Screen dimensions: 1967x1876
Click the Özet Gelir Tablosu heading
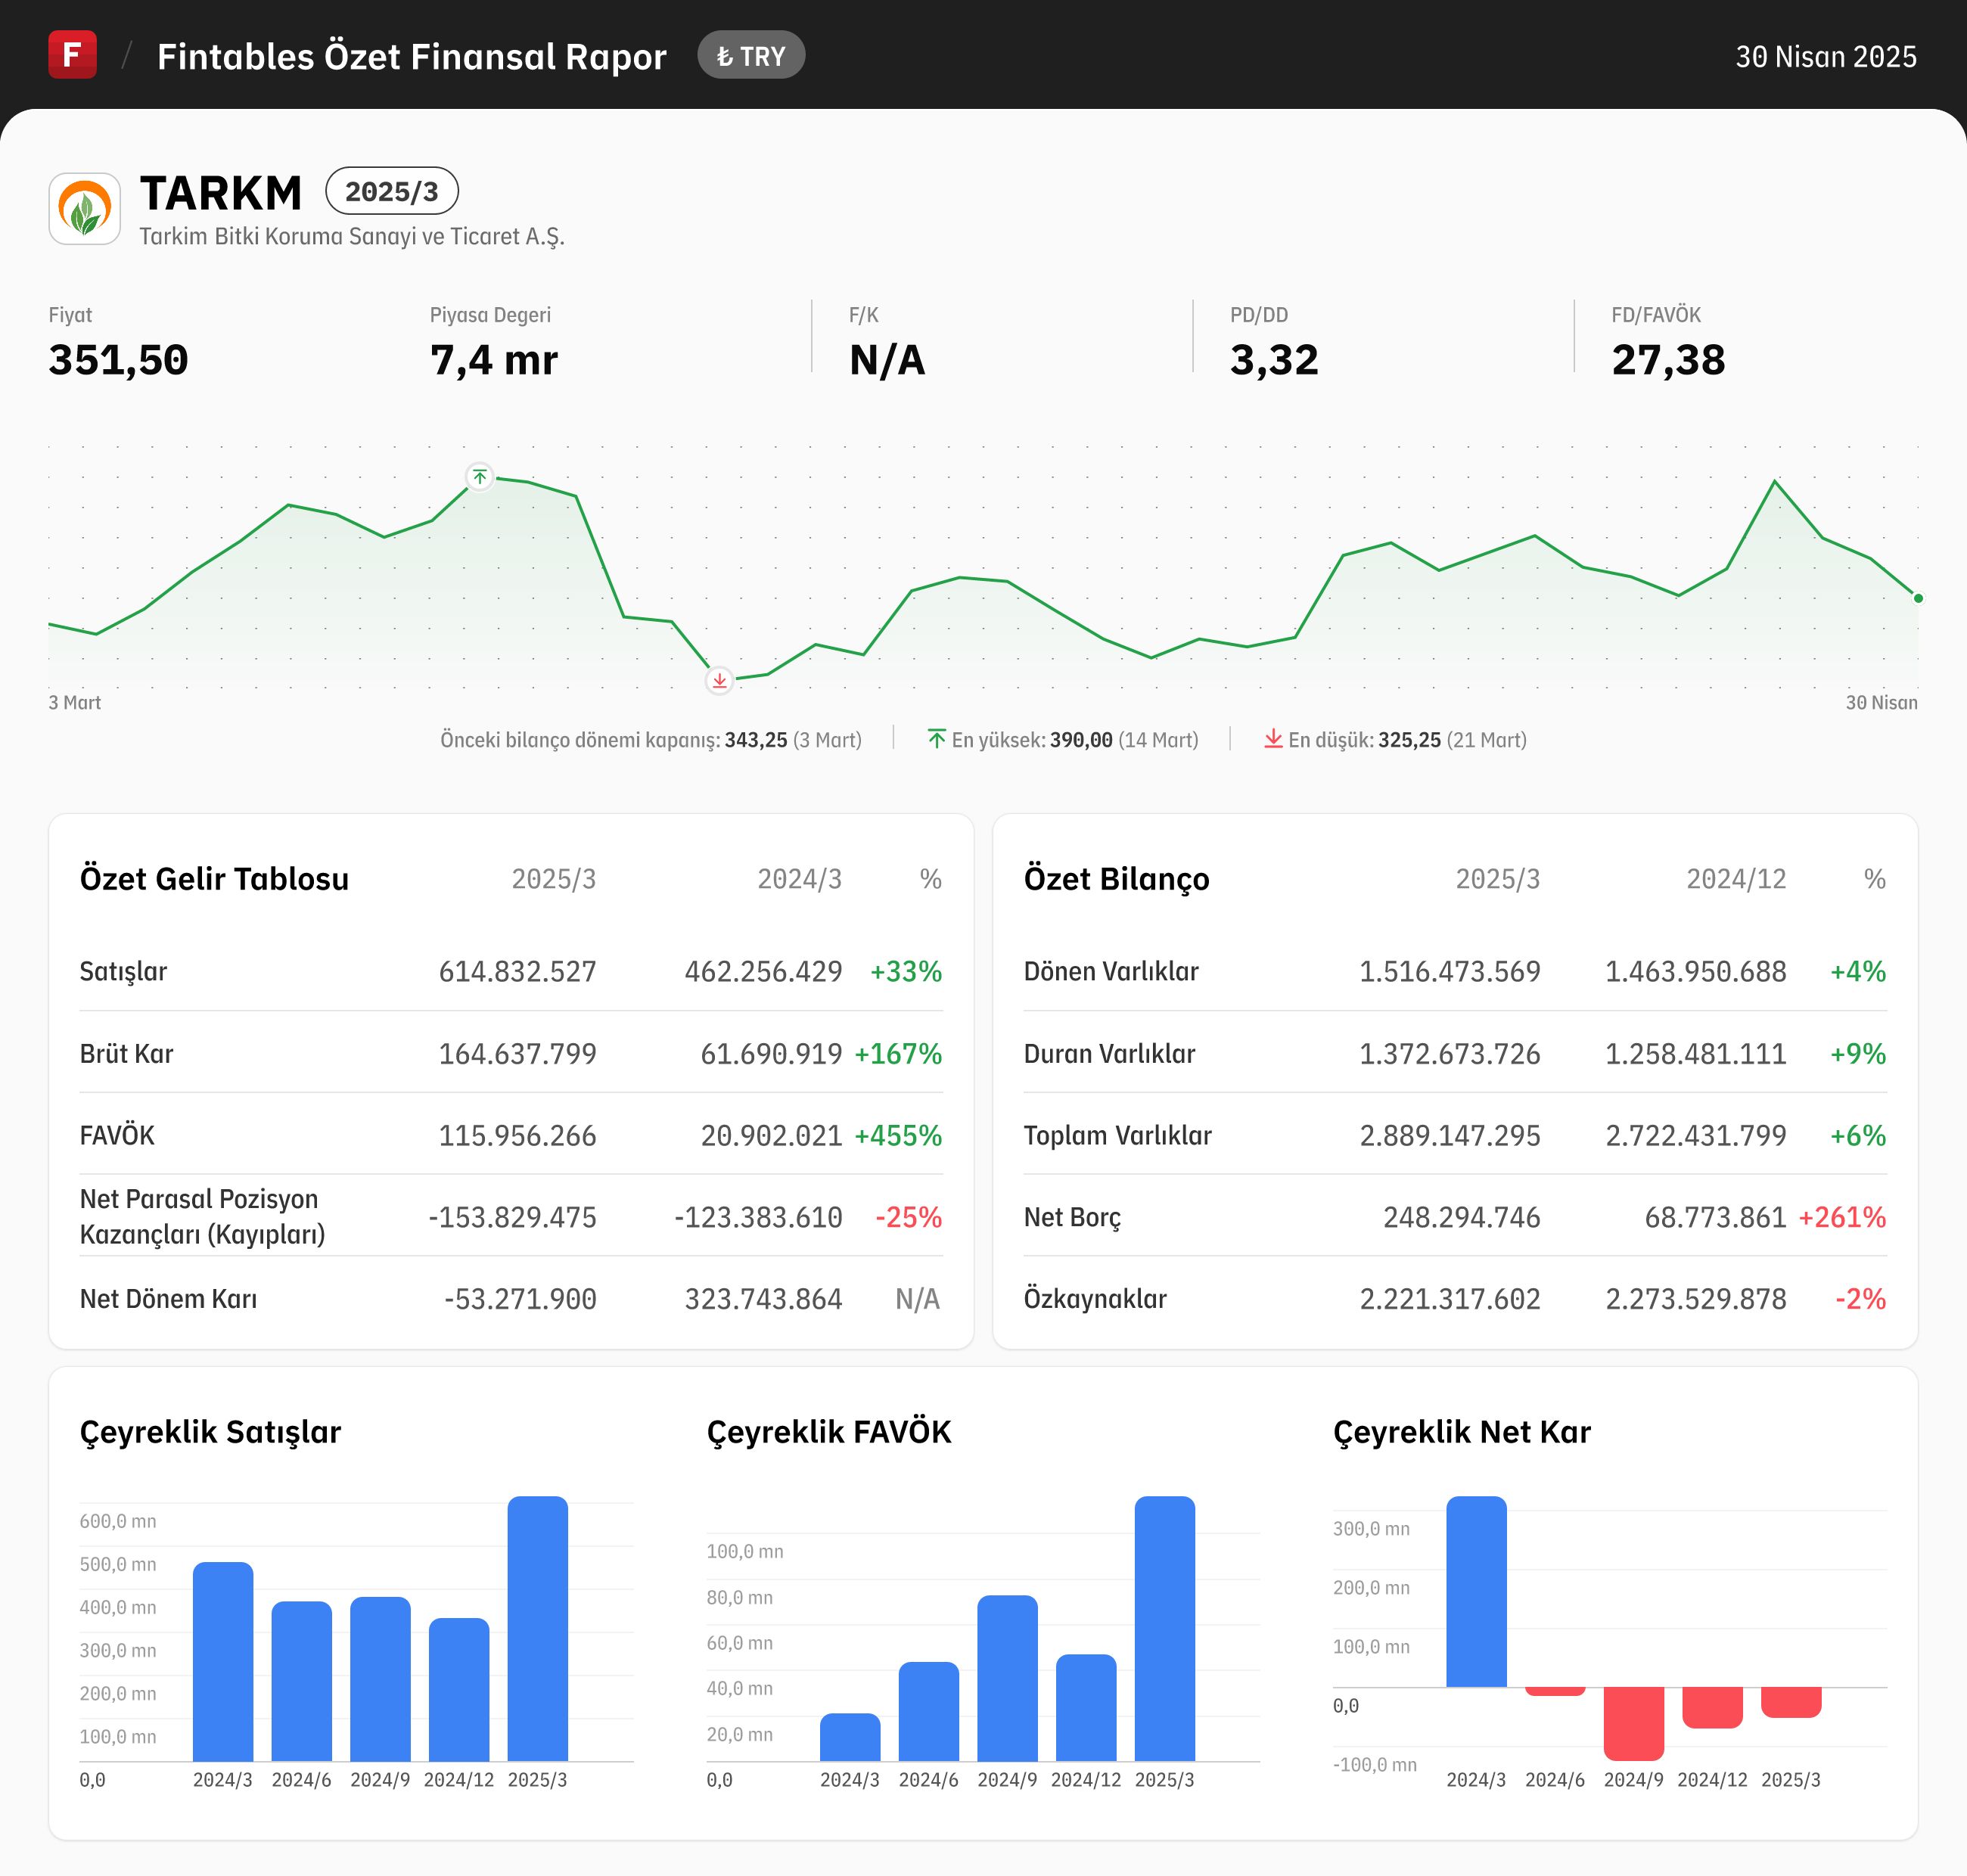[214, 879]
